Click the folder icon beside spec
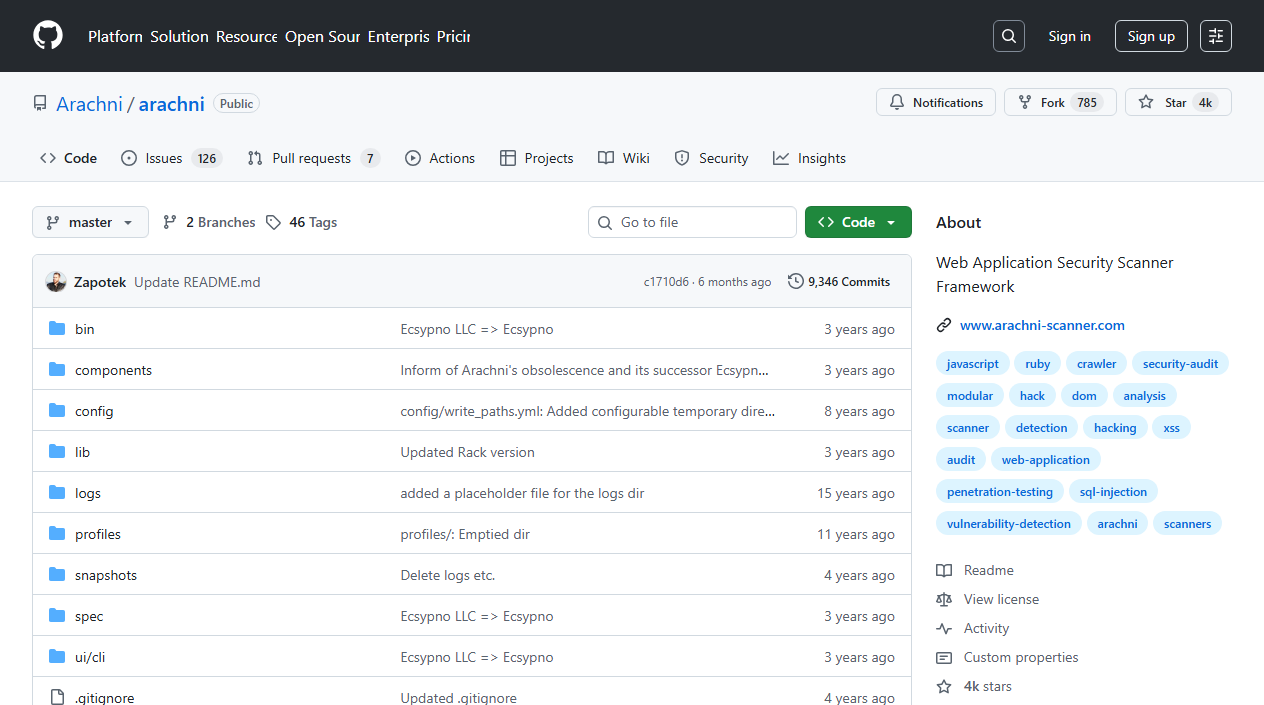Viewport: 1264px width, 705px height. [57, 616]
